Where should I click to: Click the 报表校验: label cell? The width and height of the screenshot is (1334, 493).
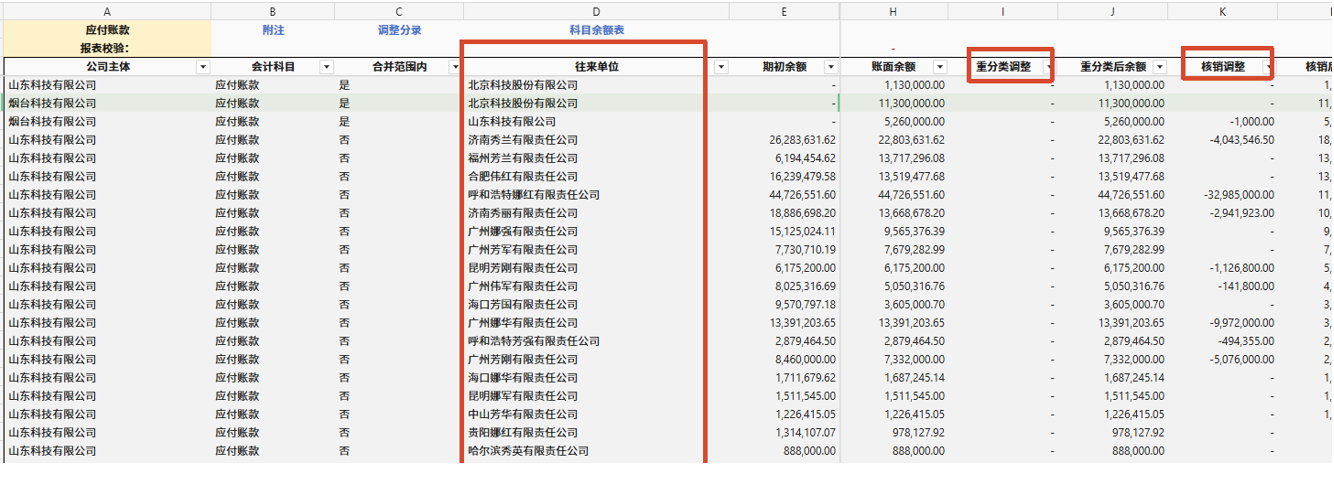click(x=106, y=48)
